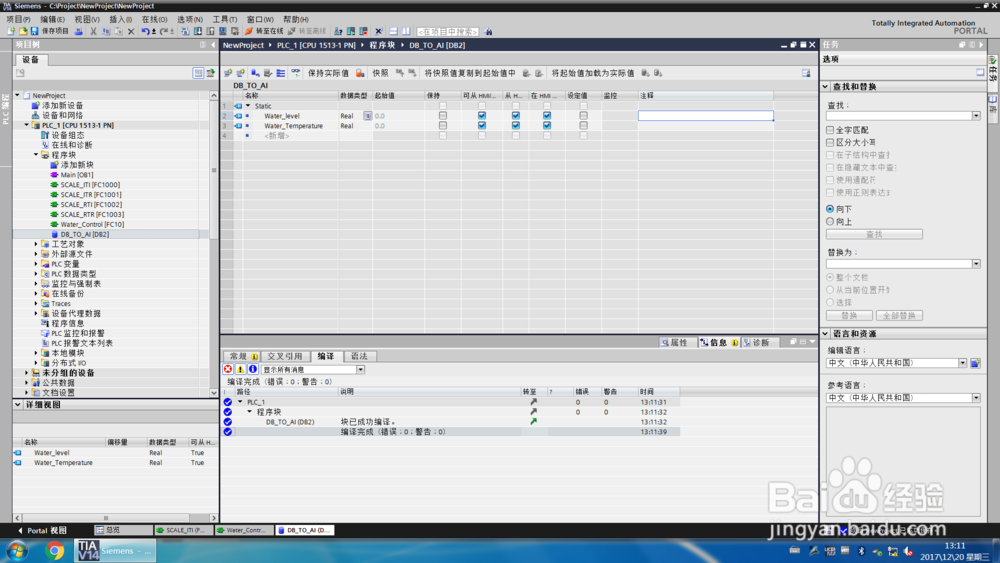This screenshot has width=1000, height=563.
Task: Click the open project toolbar icon
Action: click(x=23, y=31)
